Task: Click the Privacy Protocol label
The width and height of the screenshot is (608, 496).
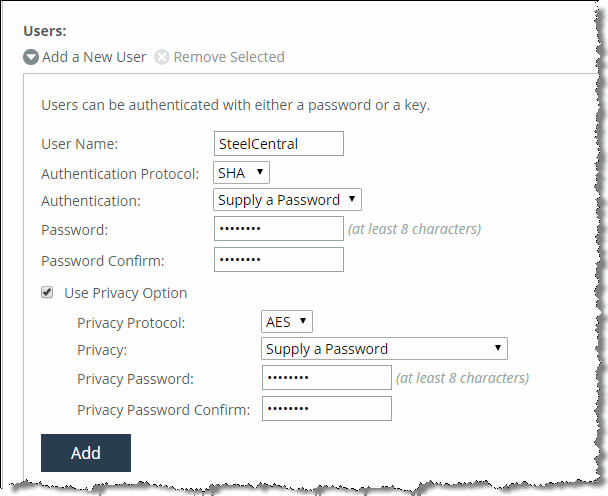Action: 131,323
